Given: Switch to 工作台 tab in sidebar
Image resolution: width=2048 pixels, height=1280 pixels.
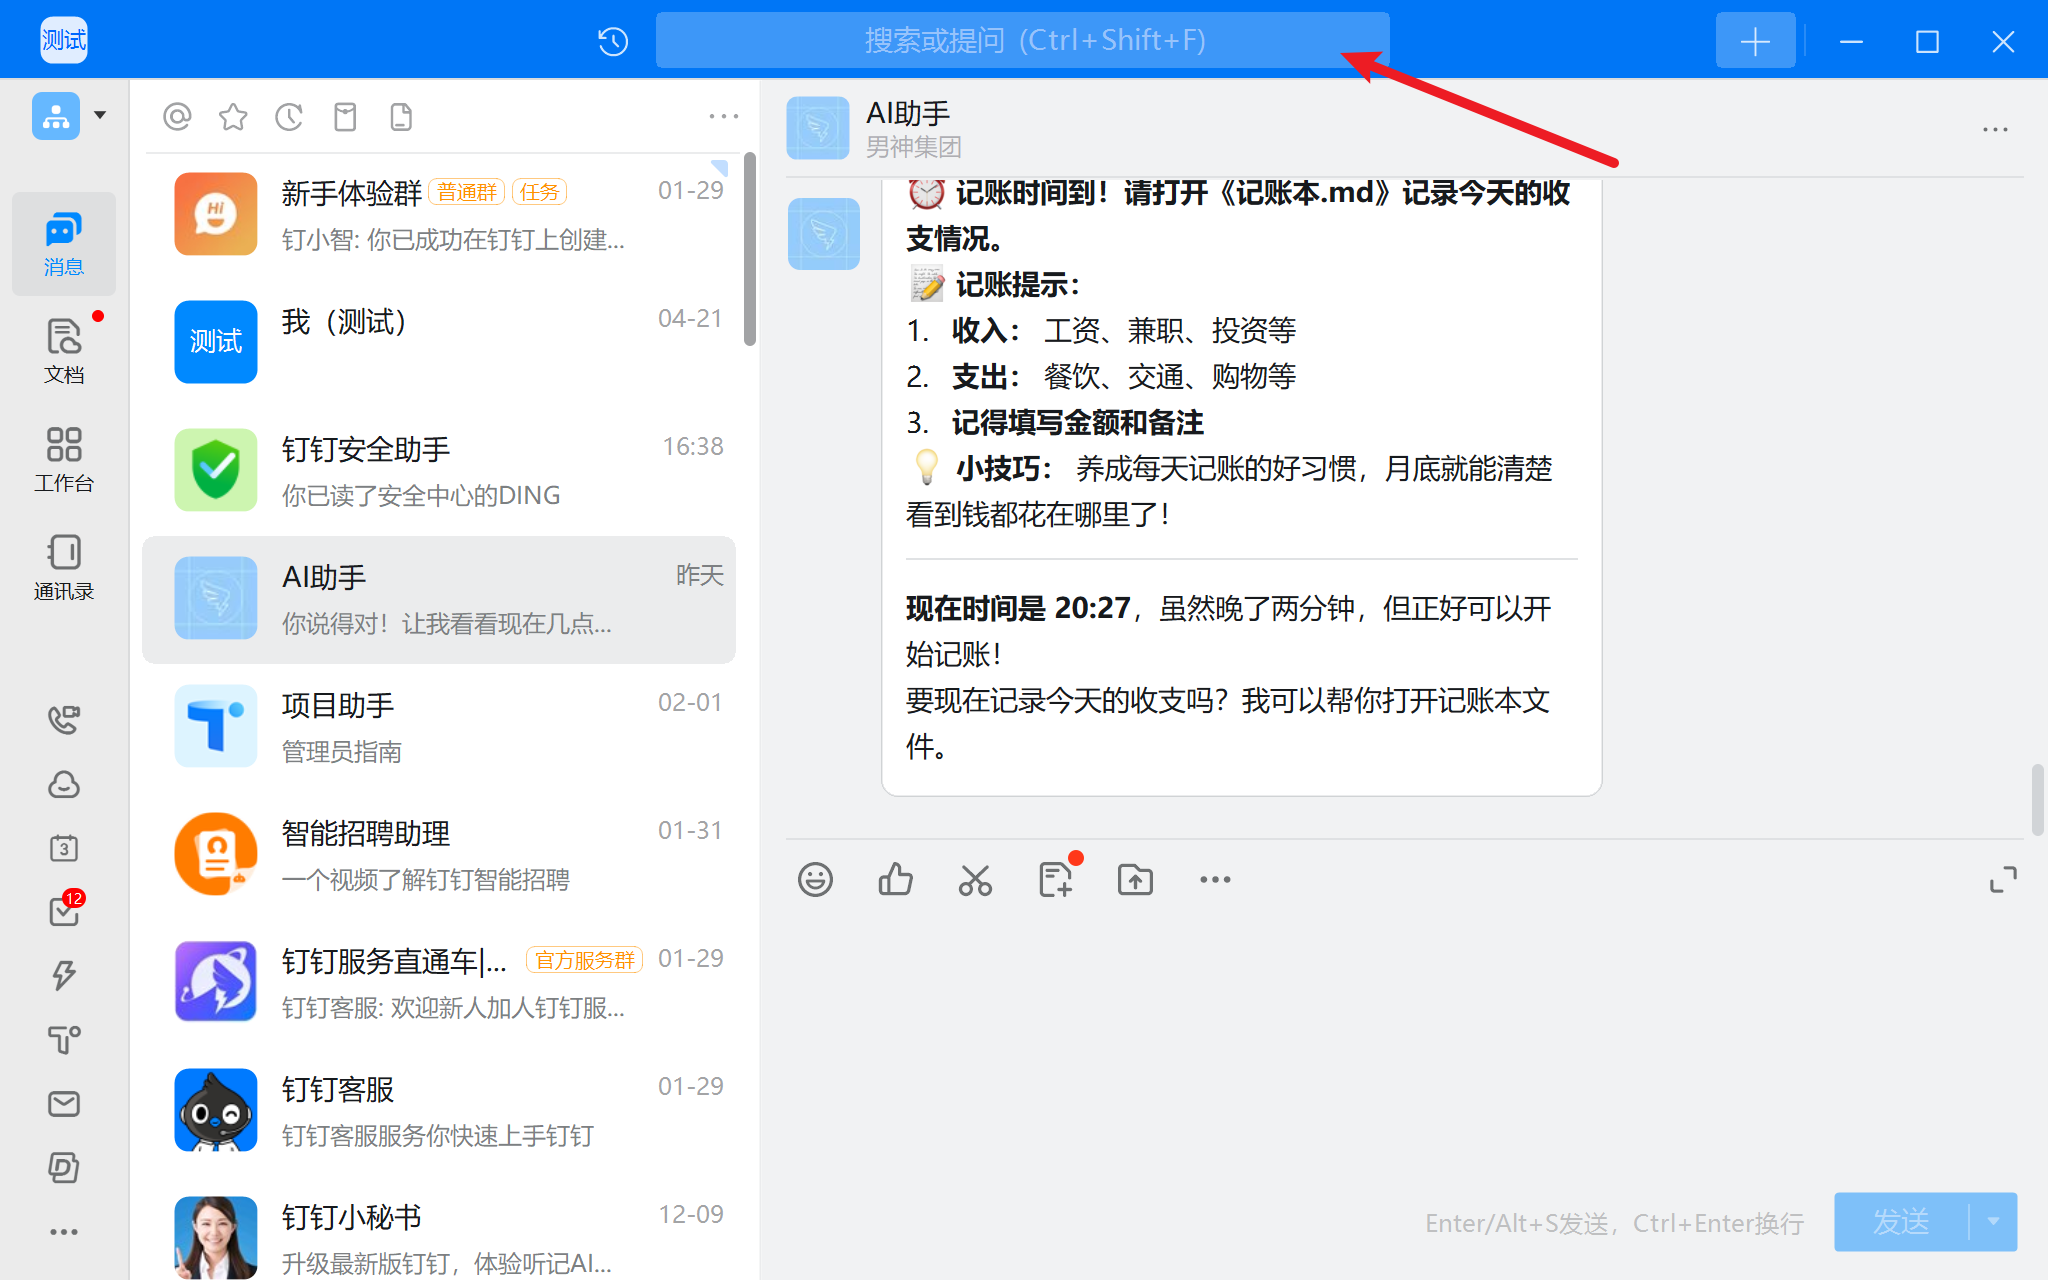Looking at the screenshot, I should 64,459.
